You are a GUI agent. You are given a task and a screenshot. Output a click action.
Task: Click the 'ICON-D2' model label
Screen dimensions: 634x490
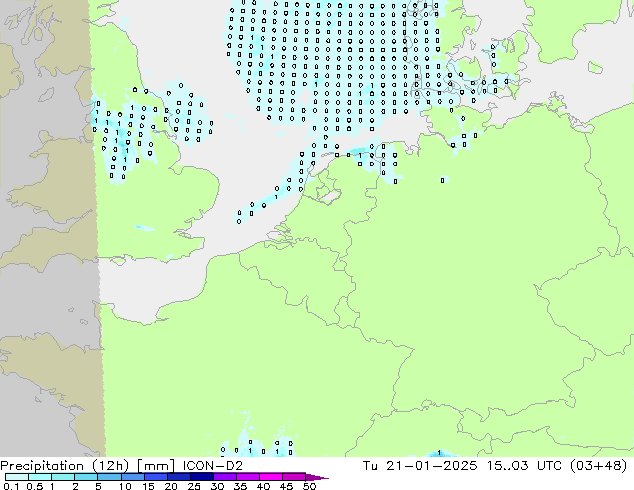pyautogui.click(x=213, y=466)
